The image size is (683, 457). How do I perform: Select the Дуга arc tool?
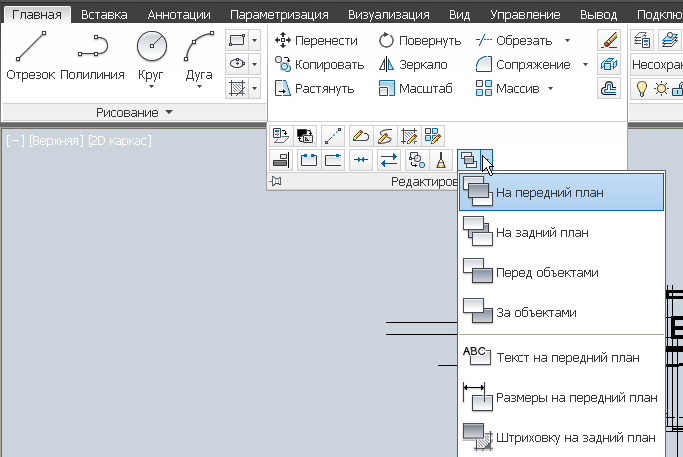coord(199,54)
